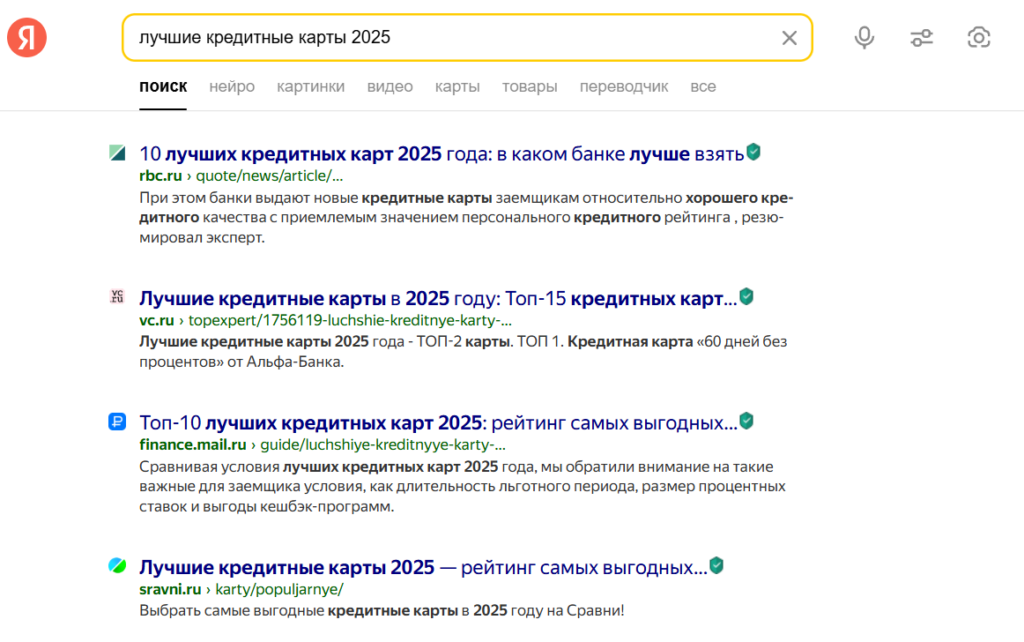
Task: Select the поиск tab
Action: point(163,87)
